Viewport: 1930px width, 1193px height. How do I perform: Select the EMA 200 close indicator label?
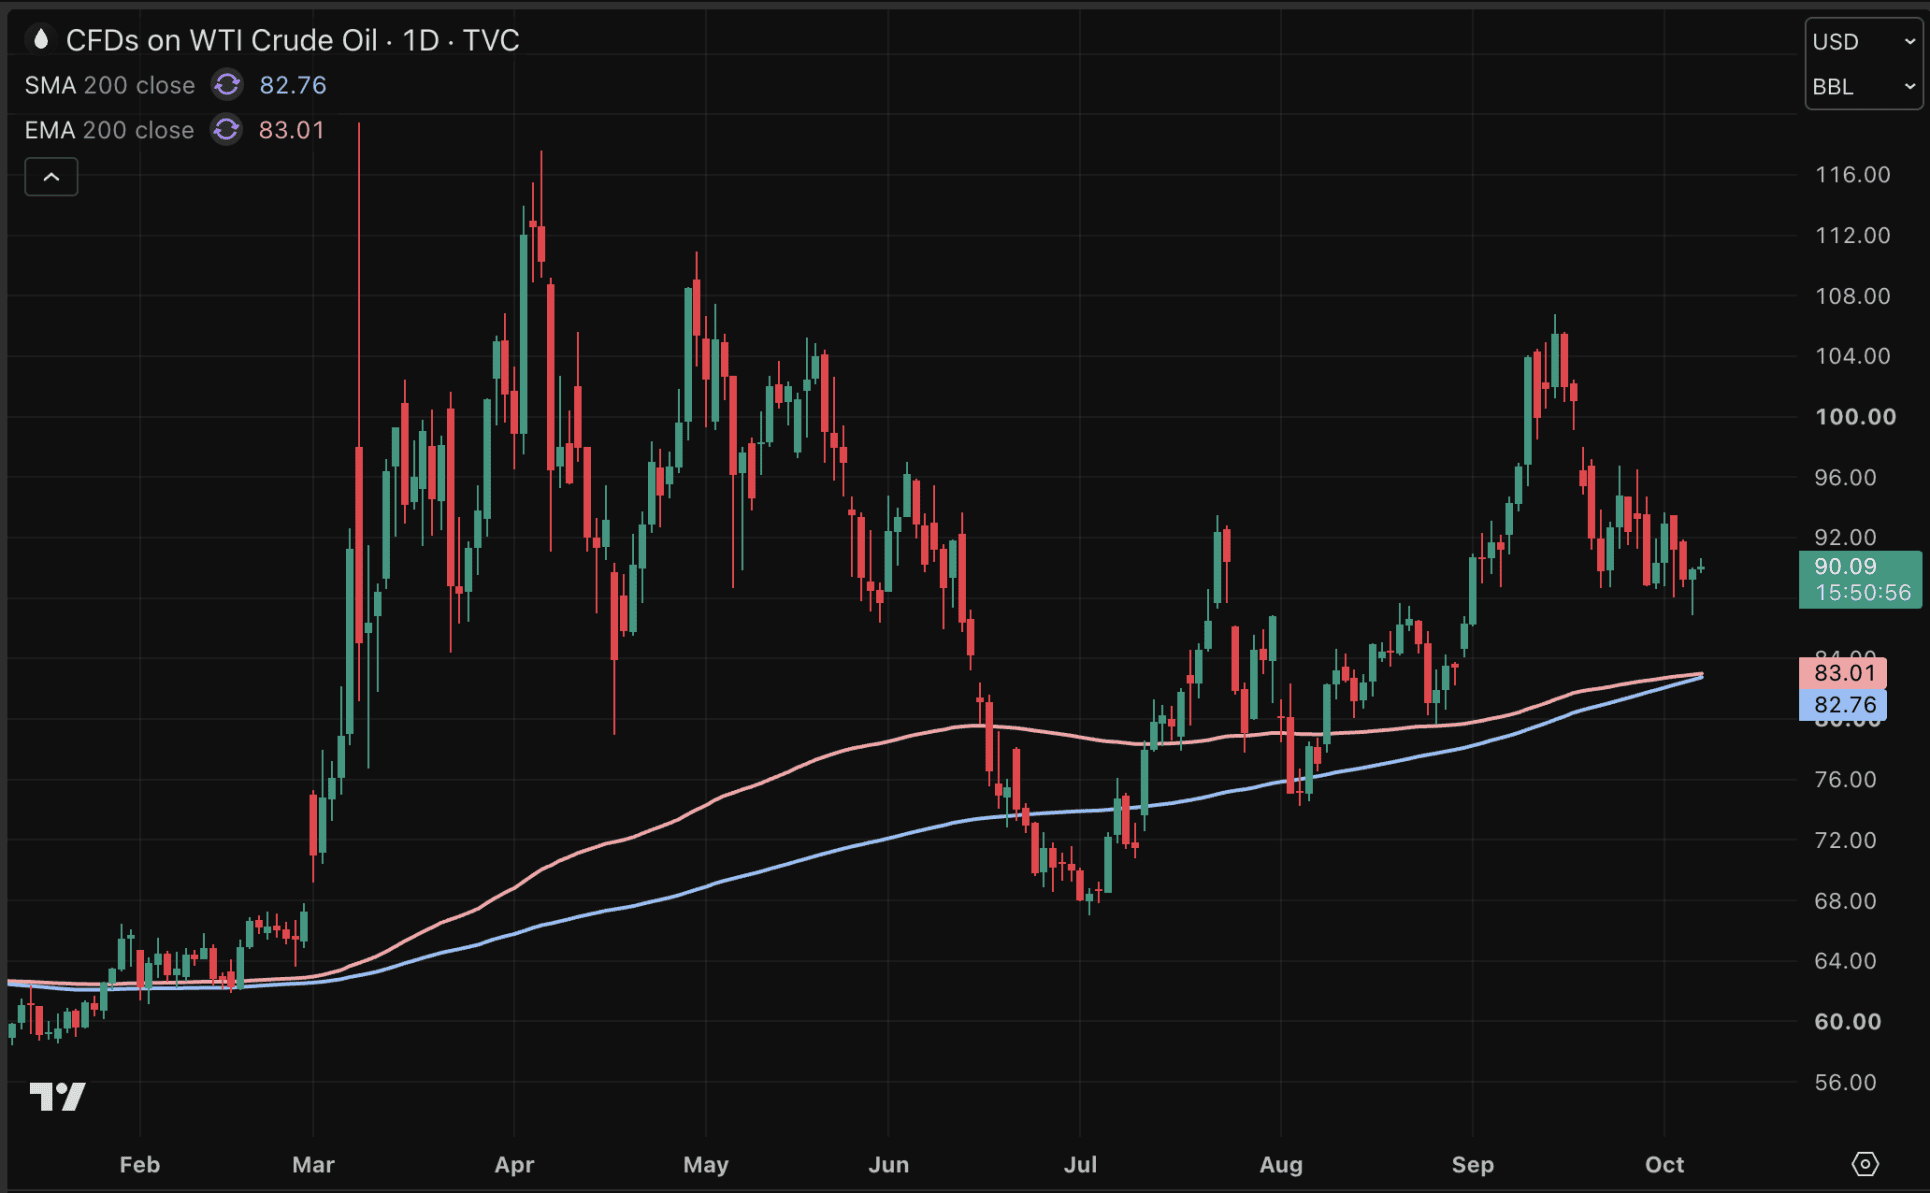(110, 130)
